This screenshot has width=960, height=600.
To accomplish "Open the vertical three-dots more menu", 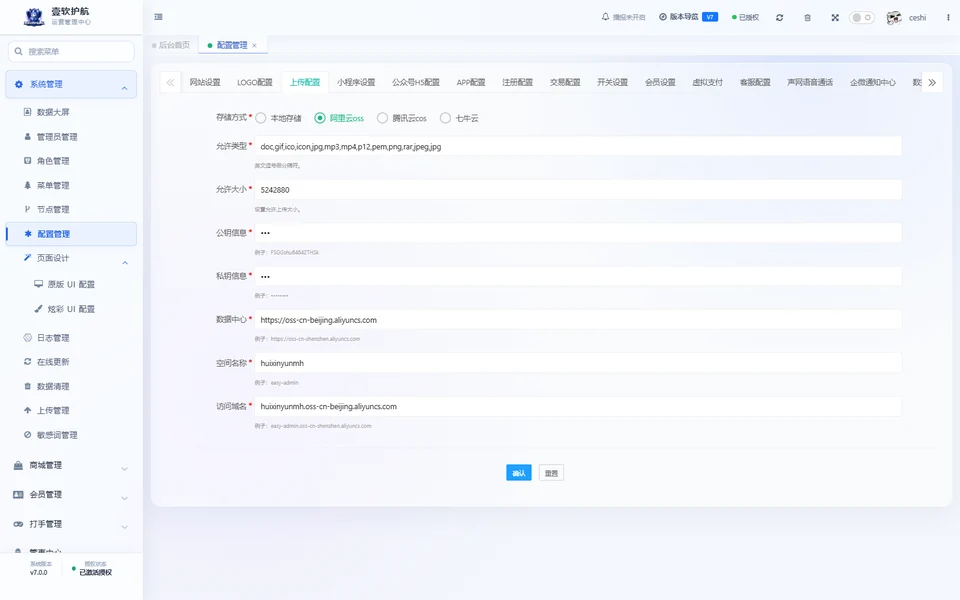I will [948, 18].
